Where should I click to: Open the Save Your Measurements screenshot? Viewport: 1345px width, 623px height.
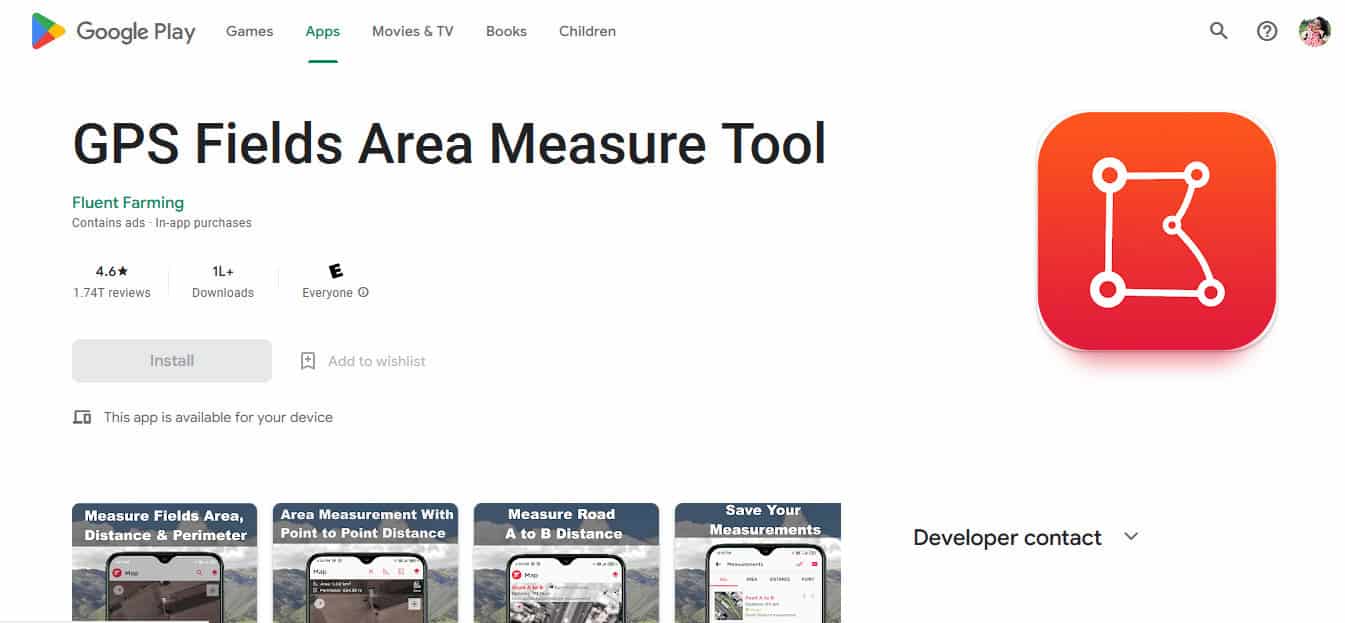coord(758,563)
